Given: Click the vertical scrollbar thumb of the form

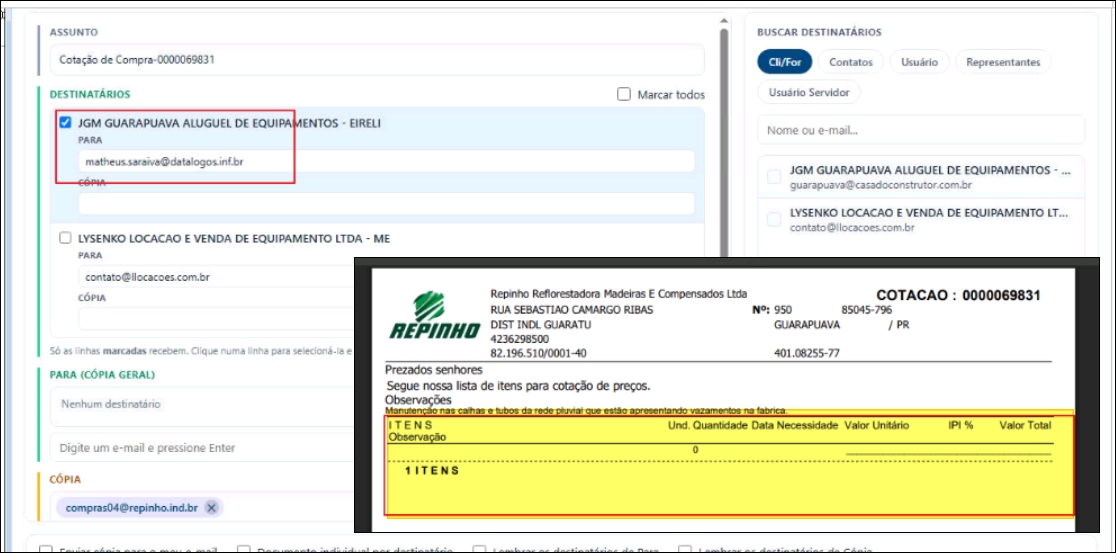Looking at the screenshot, I should [x=724, y=142].
